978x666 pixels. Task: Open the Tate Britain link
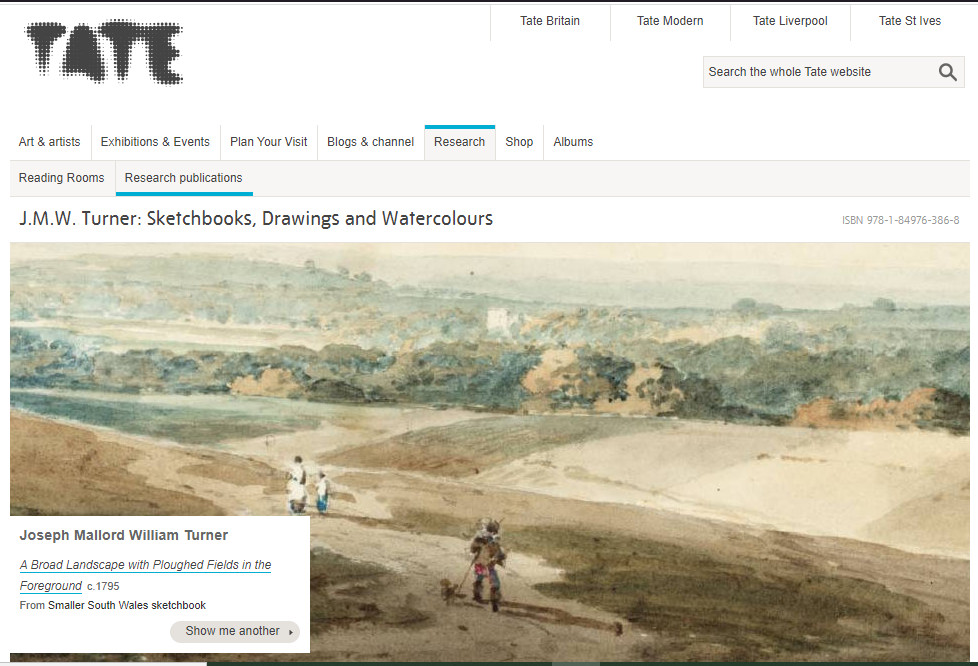549,21
